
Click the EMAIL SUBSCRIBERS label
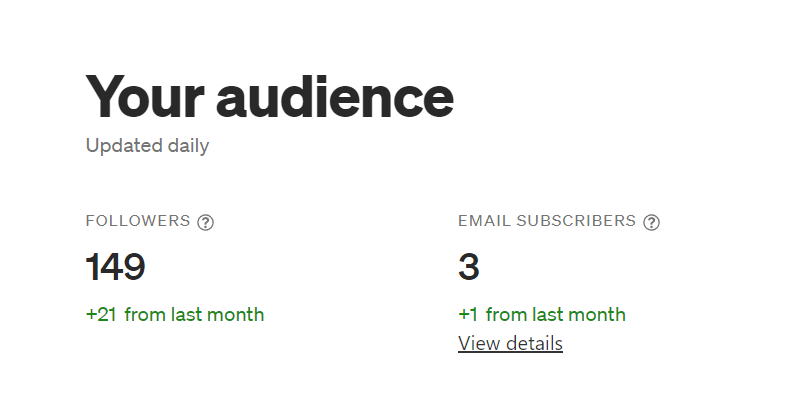(x=547, y=221)
